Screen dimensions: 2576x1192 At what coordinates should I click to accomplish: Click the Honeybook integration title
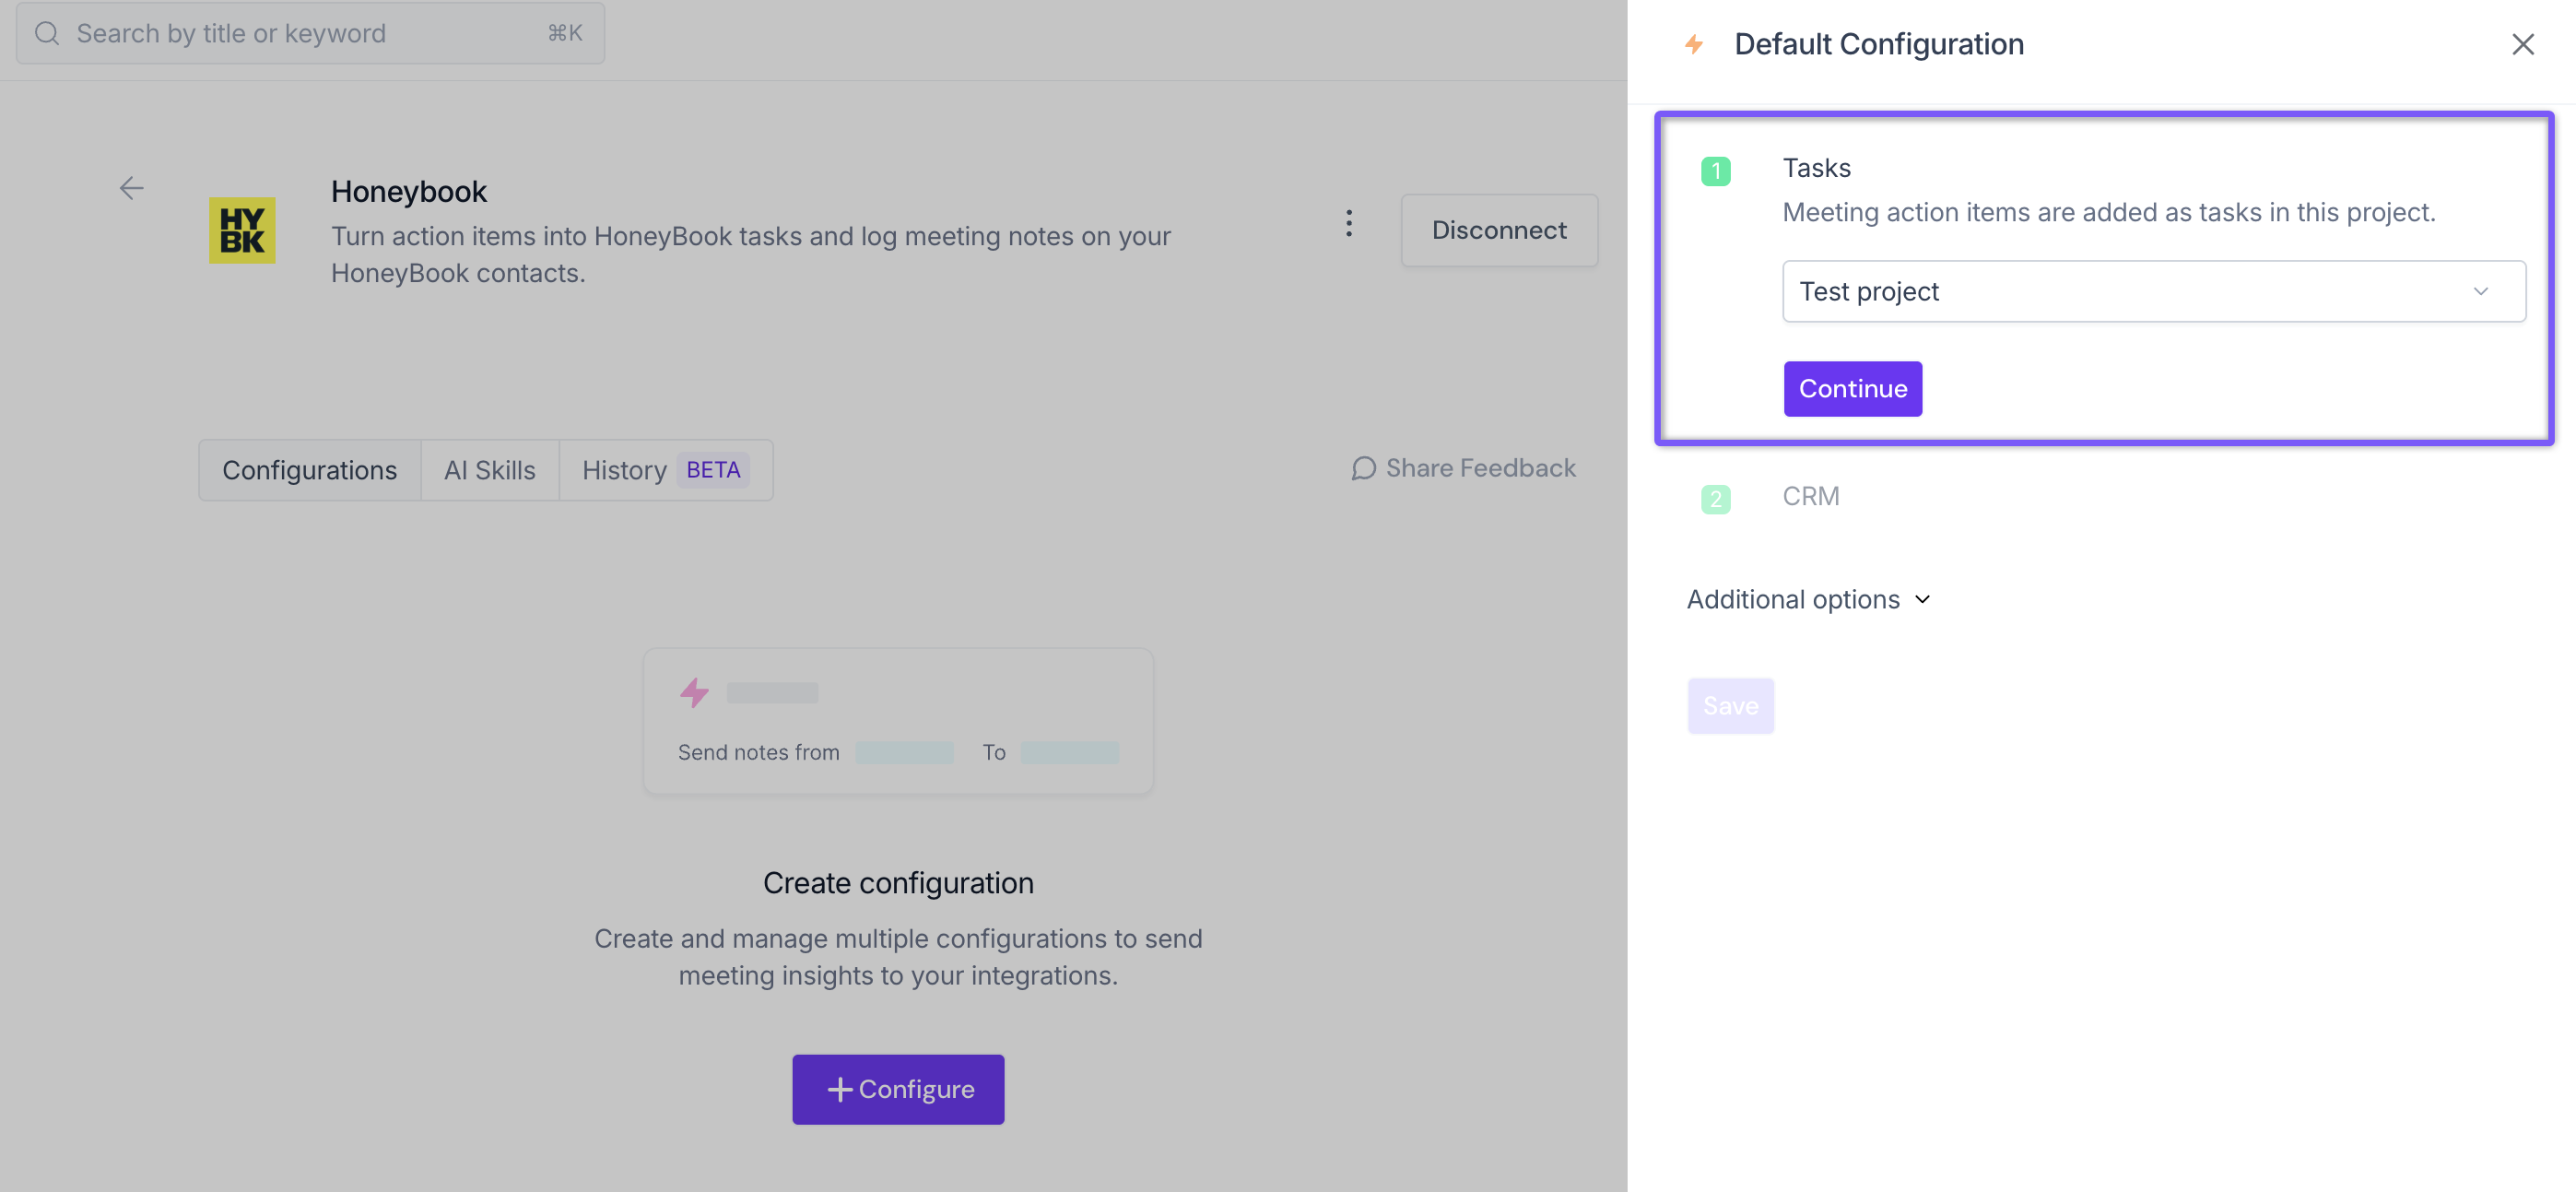(x=408, y=191)
